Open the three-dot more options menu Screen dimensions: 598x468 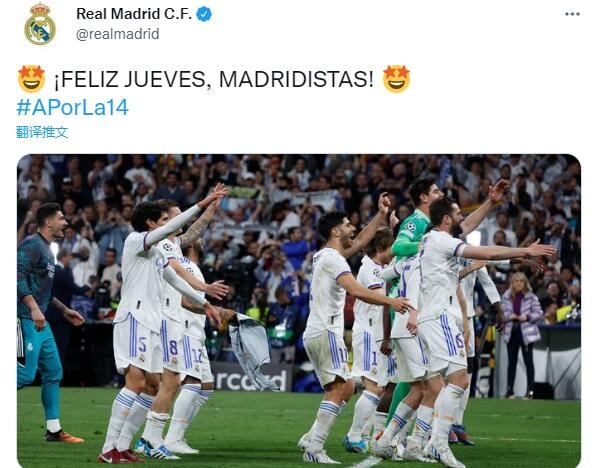[572, 14]
